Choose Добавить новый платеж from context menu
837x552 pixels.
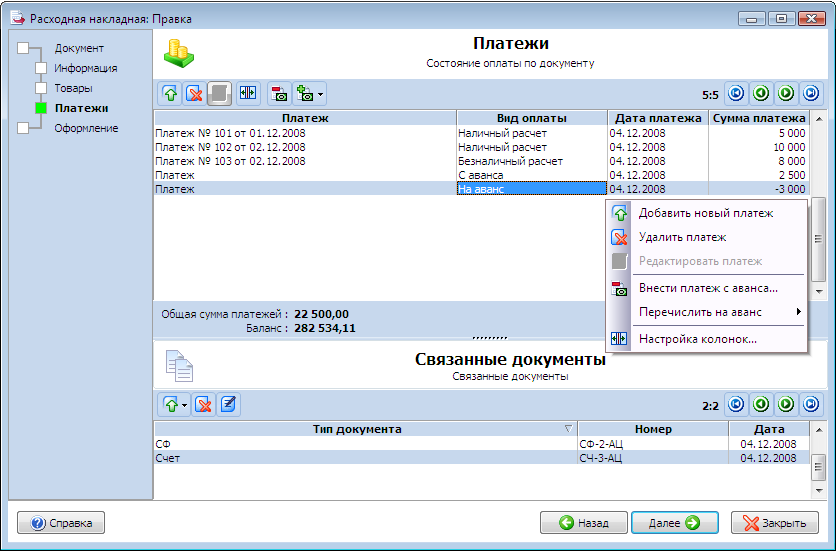[705, 213]
